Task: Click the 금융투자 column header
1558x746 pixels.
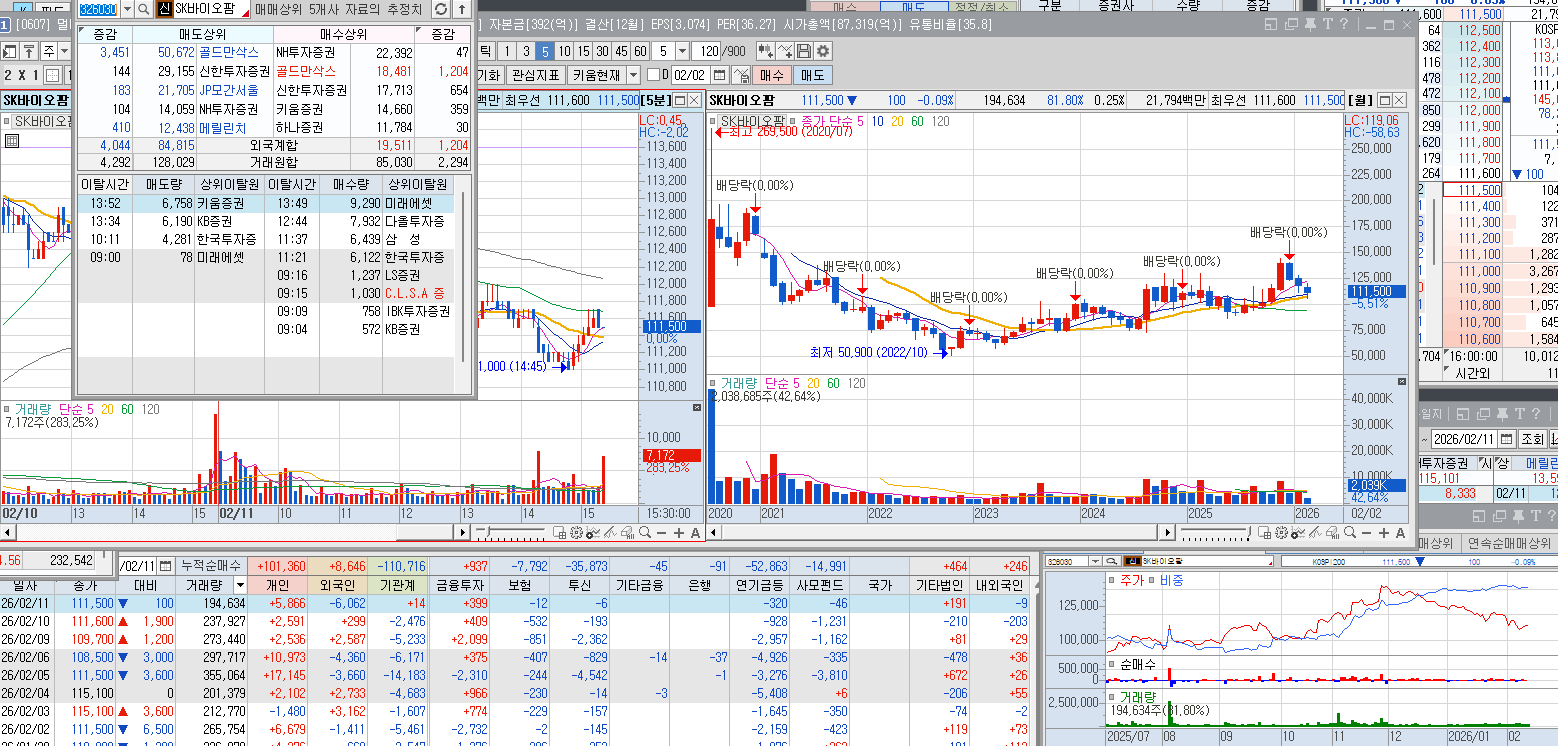Action: [x=459, y=585]
